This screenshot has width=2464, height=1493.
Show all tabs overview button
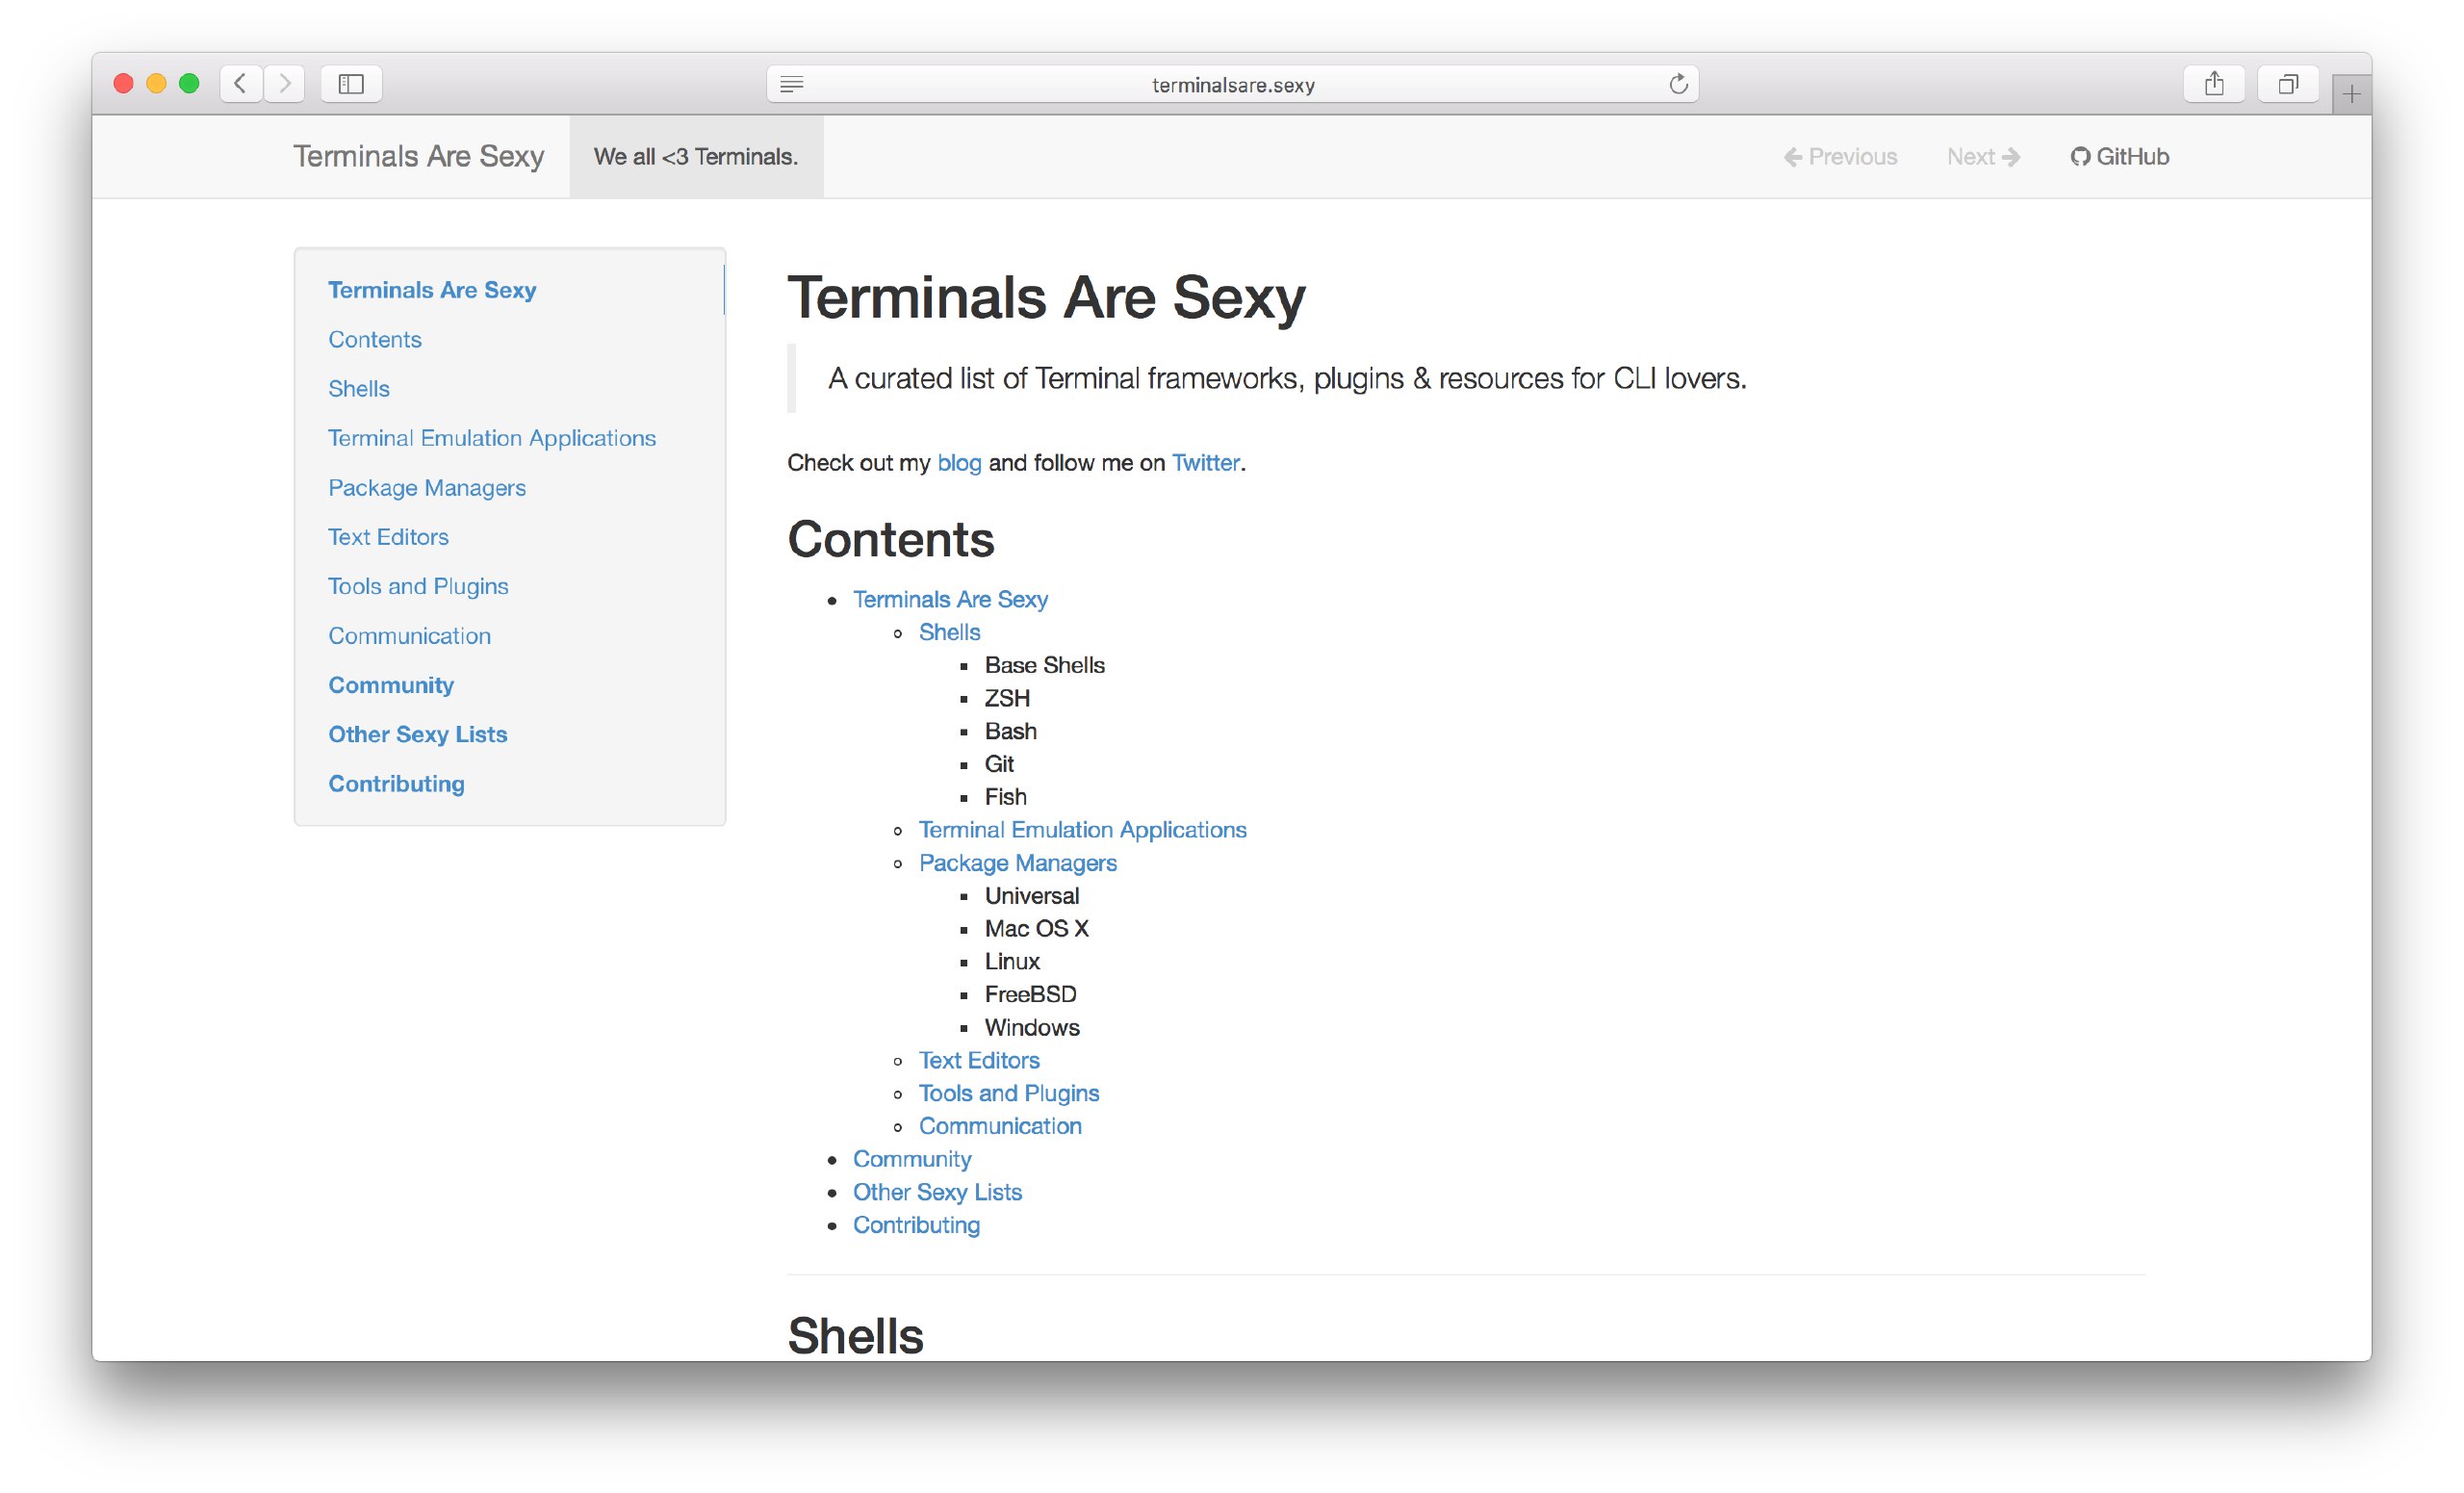coord(2288,84)
